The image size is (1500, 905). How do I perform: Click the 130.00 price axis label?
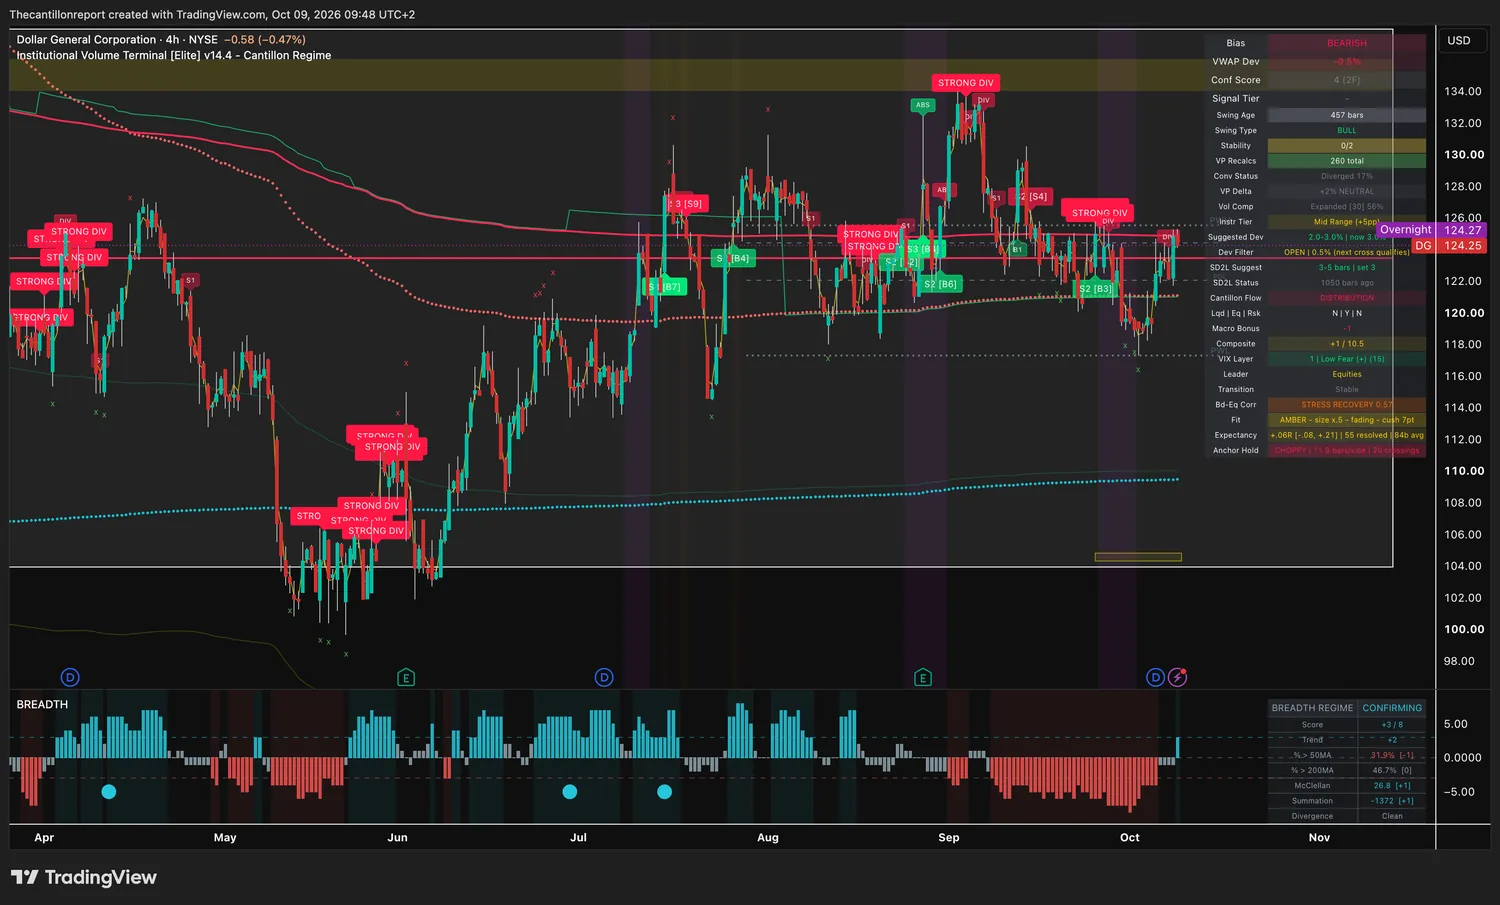point(1464,155)
